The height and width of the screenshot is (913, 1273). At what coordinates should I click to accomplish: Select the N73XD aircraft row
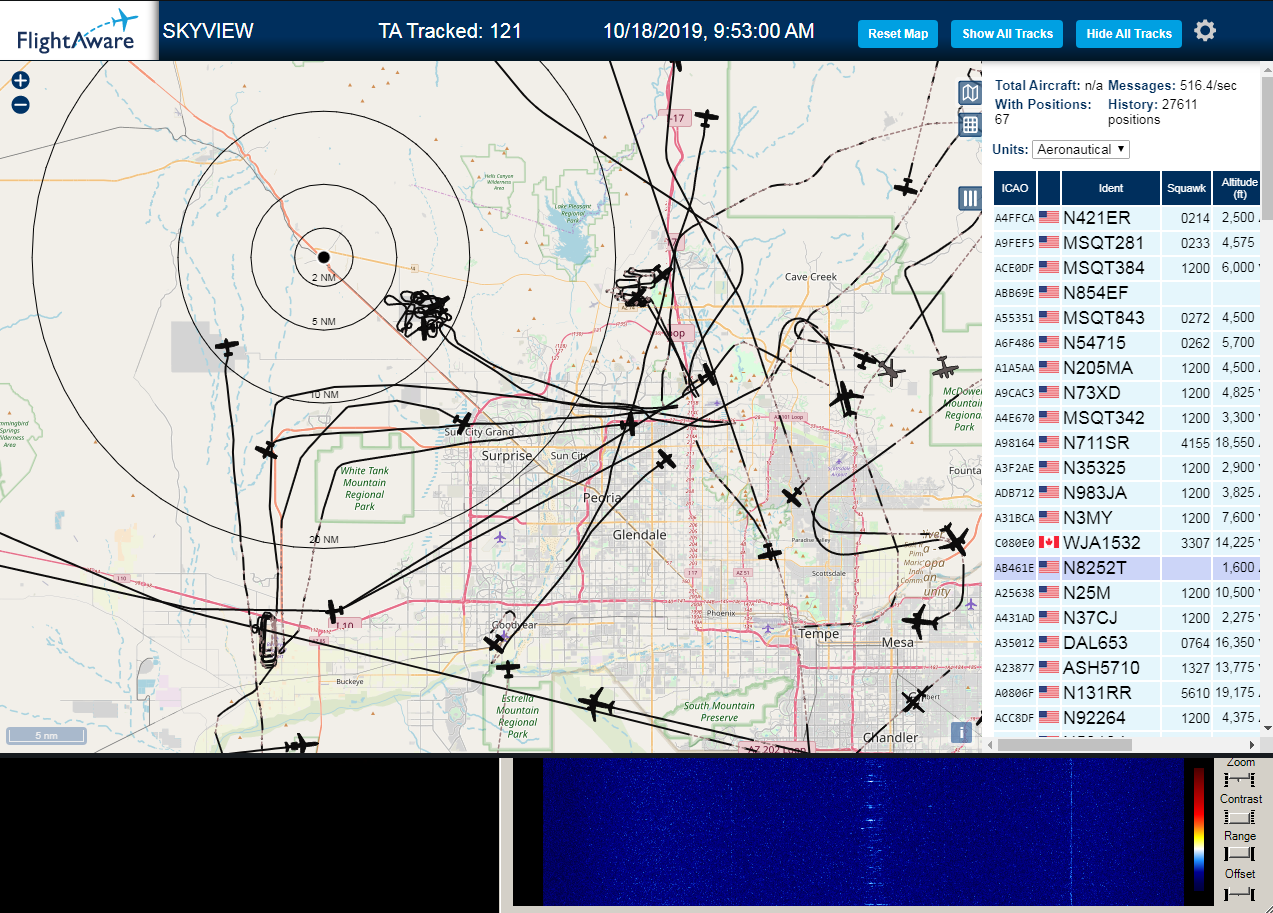pyautogui.click(x=1127, y=393)
